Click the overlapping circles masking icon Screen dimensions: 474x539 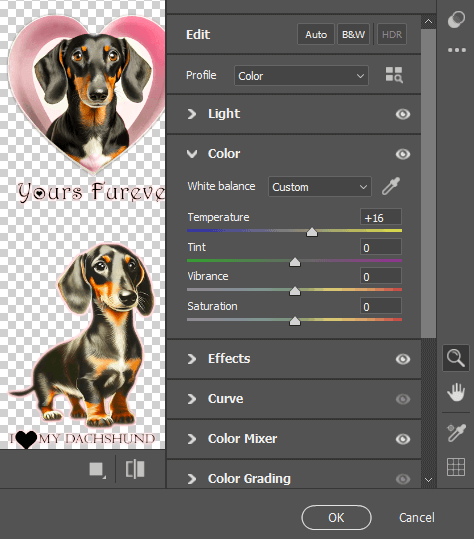[x=456, y=20]
